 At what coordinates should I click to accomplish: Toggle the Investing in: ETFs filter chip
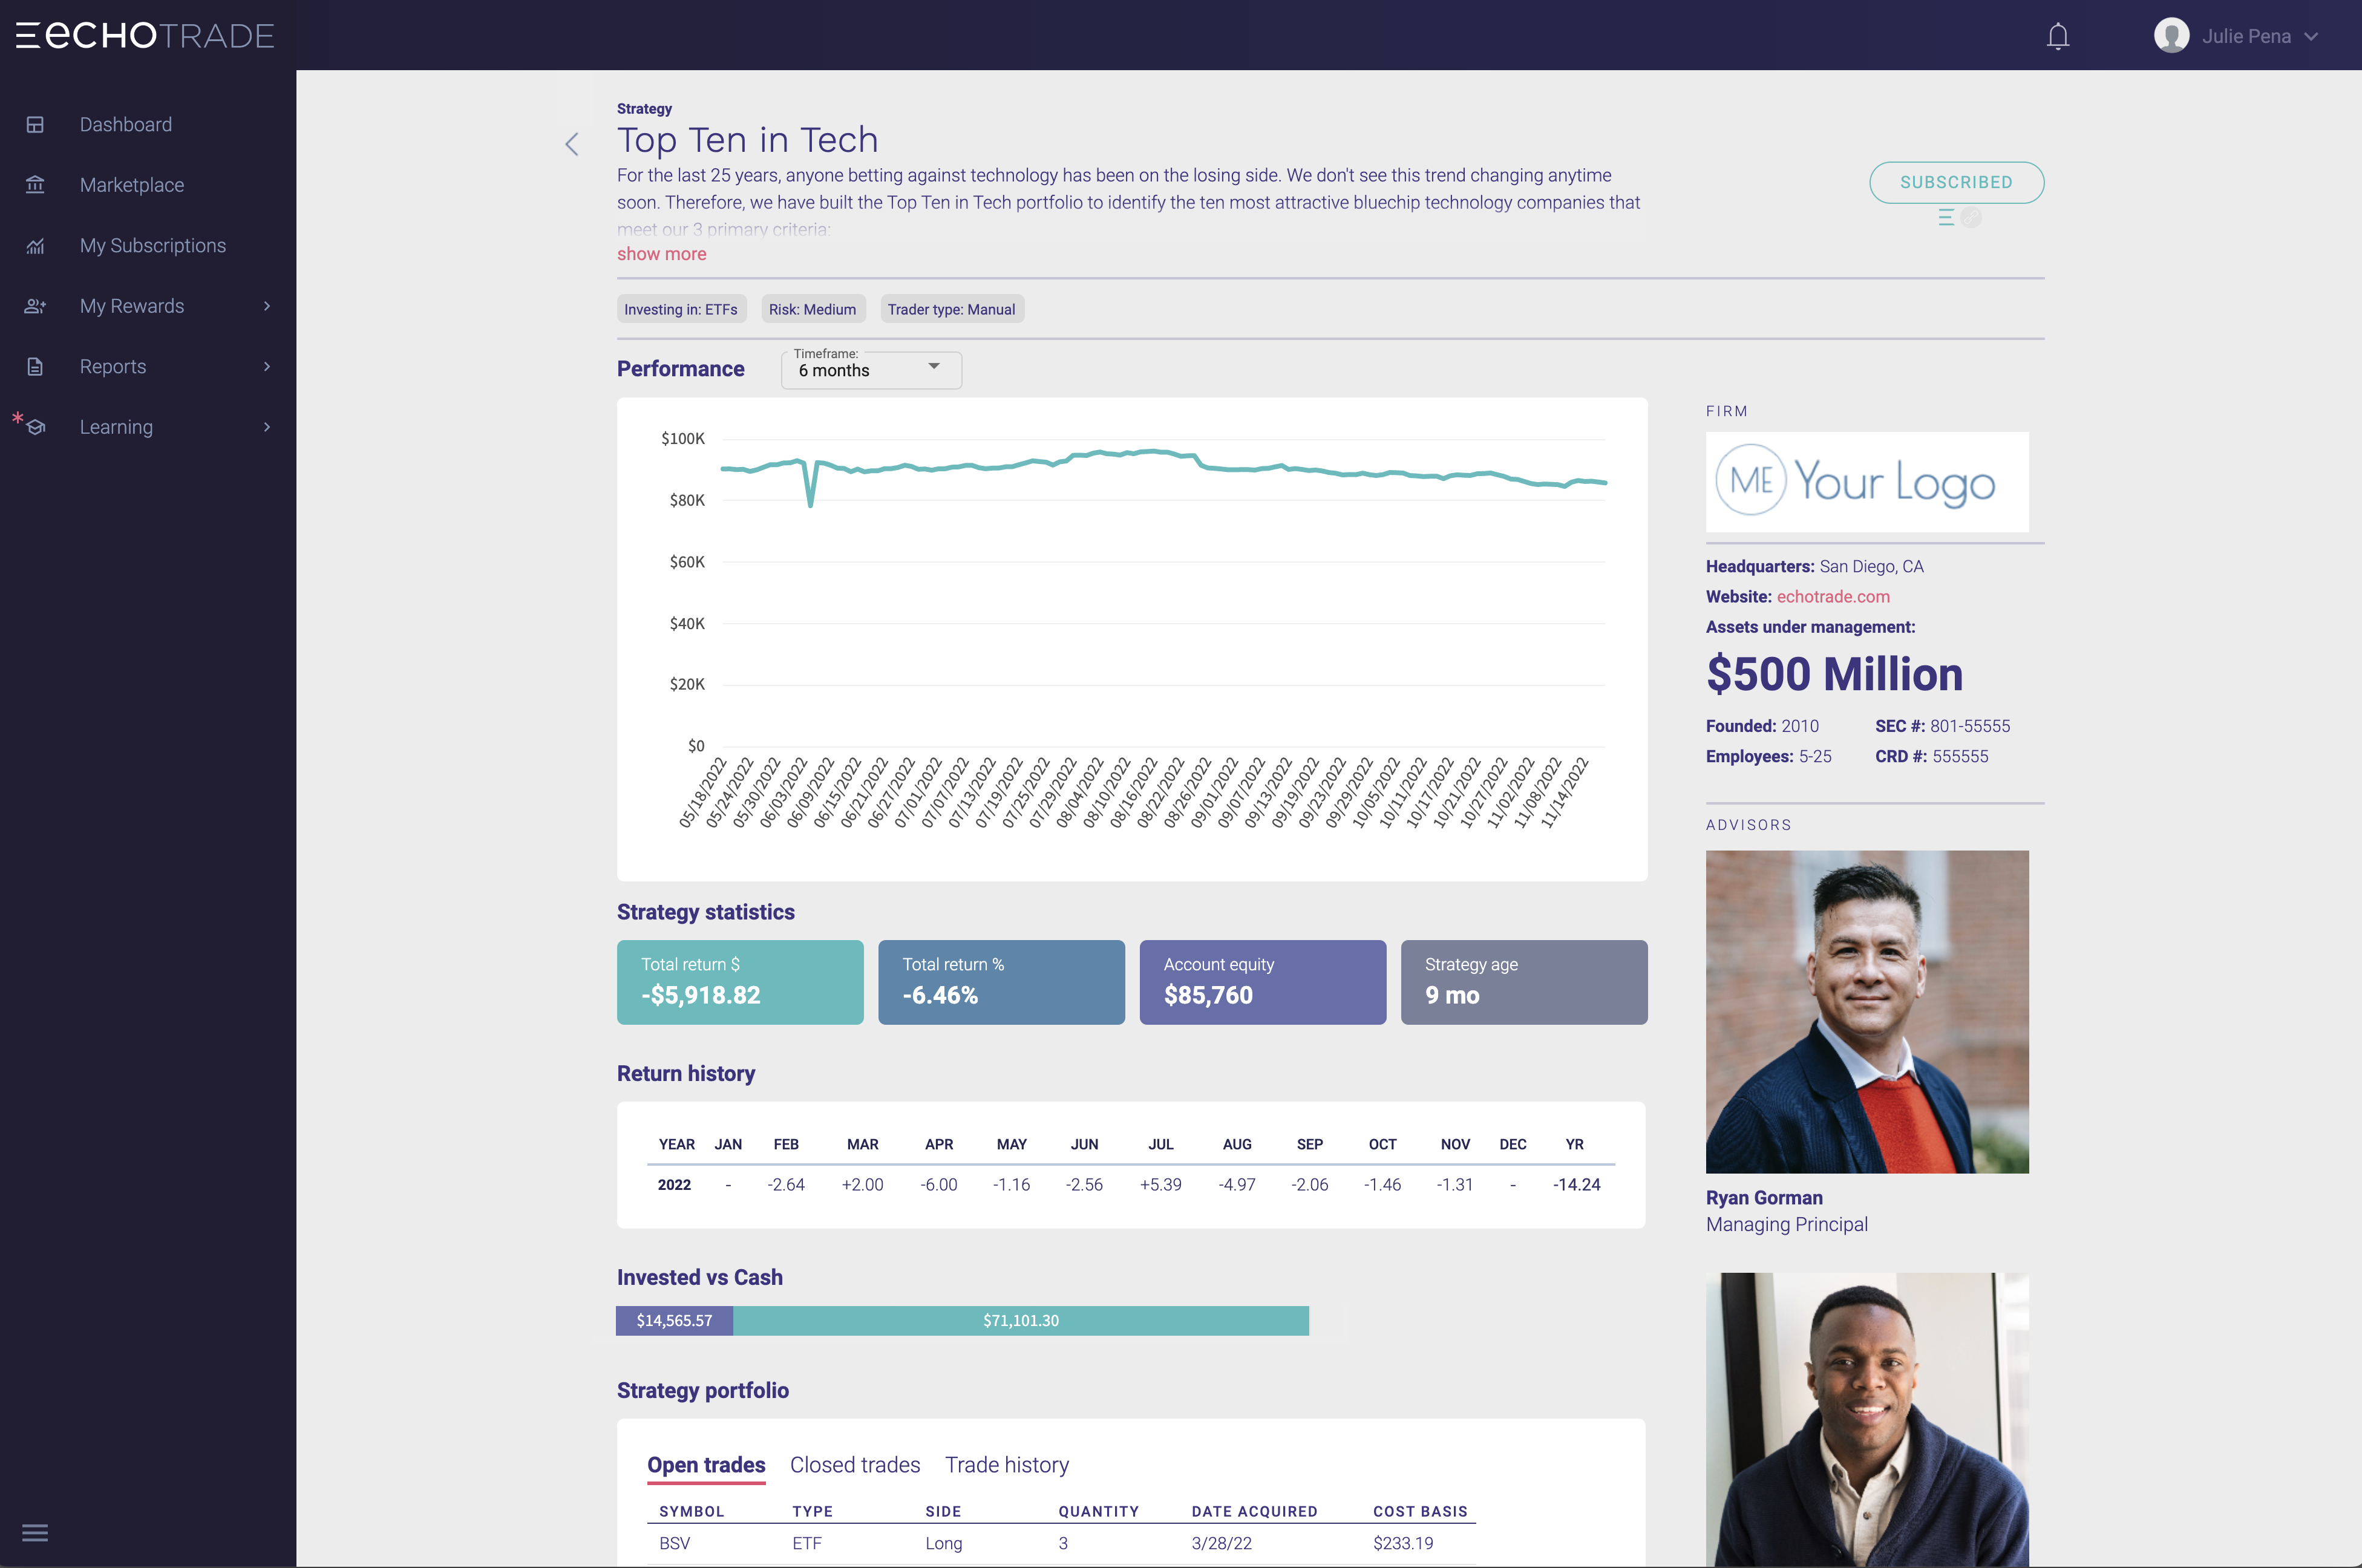[x=681, y=309]
